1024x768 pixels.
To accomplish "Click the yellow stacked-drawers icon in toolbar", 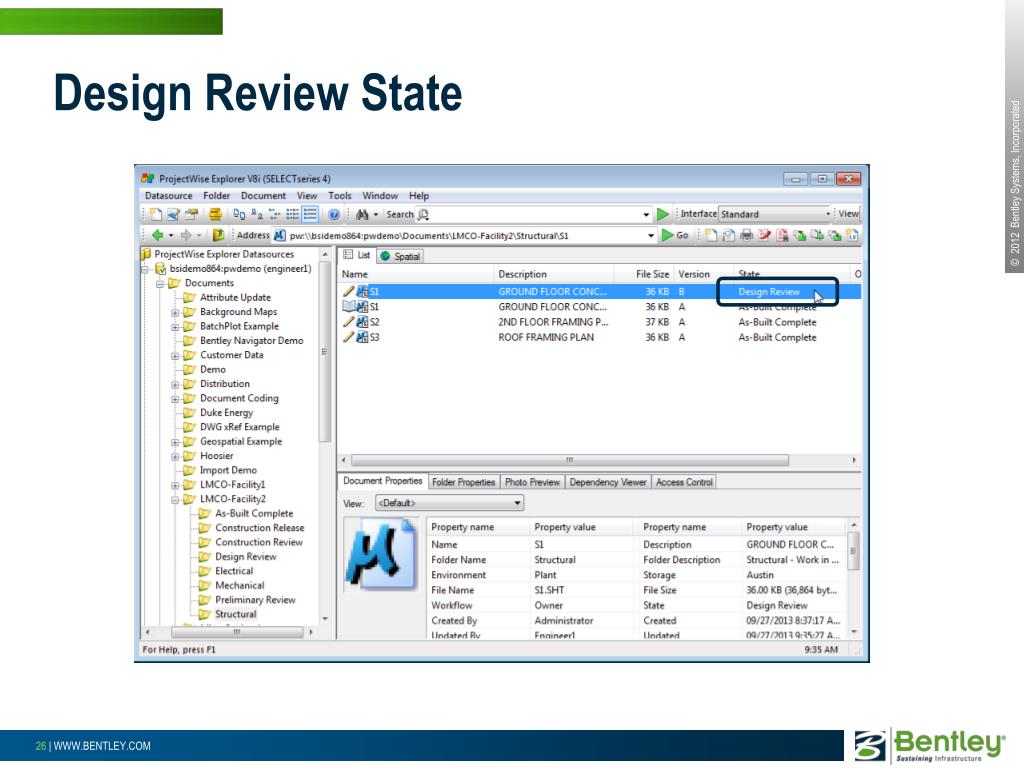I will tap(215, 214).
